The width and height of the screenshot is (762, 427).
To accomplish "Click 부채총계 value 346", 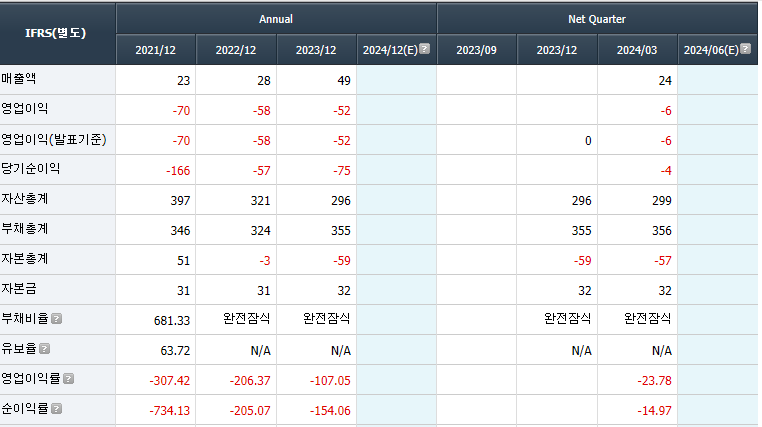I will tap(180, 231).
